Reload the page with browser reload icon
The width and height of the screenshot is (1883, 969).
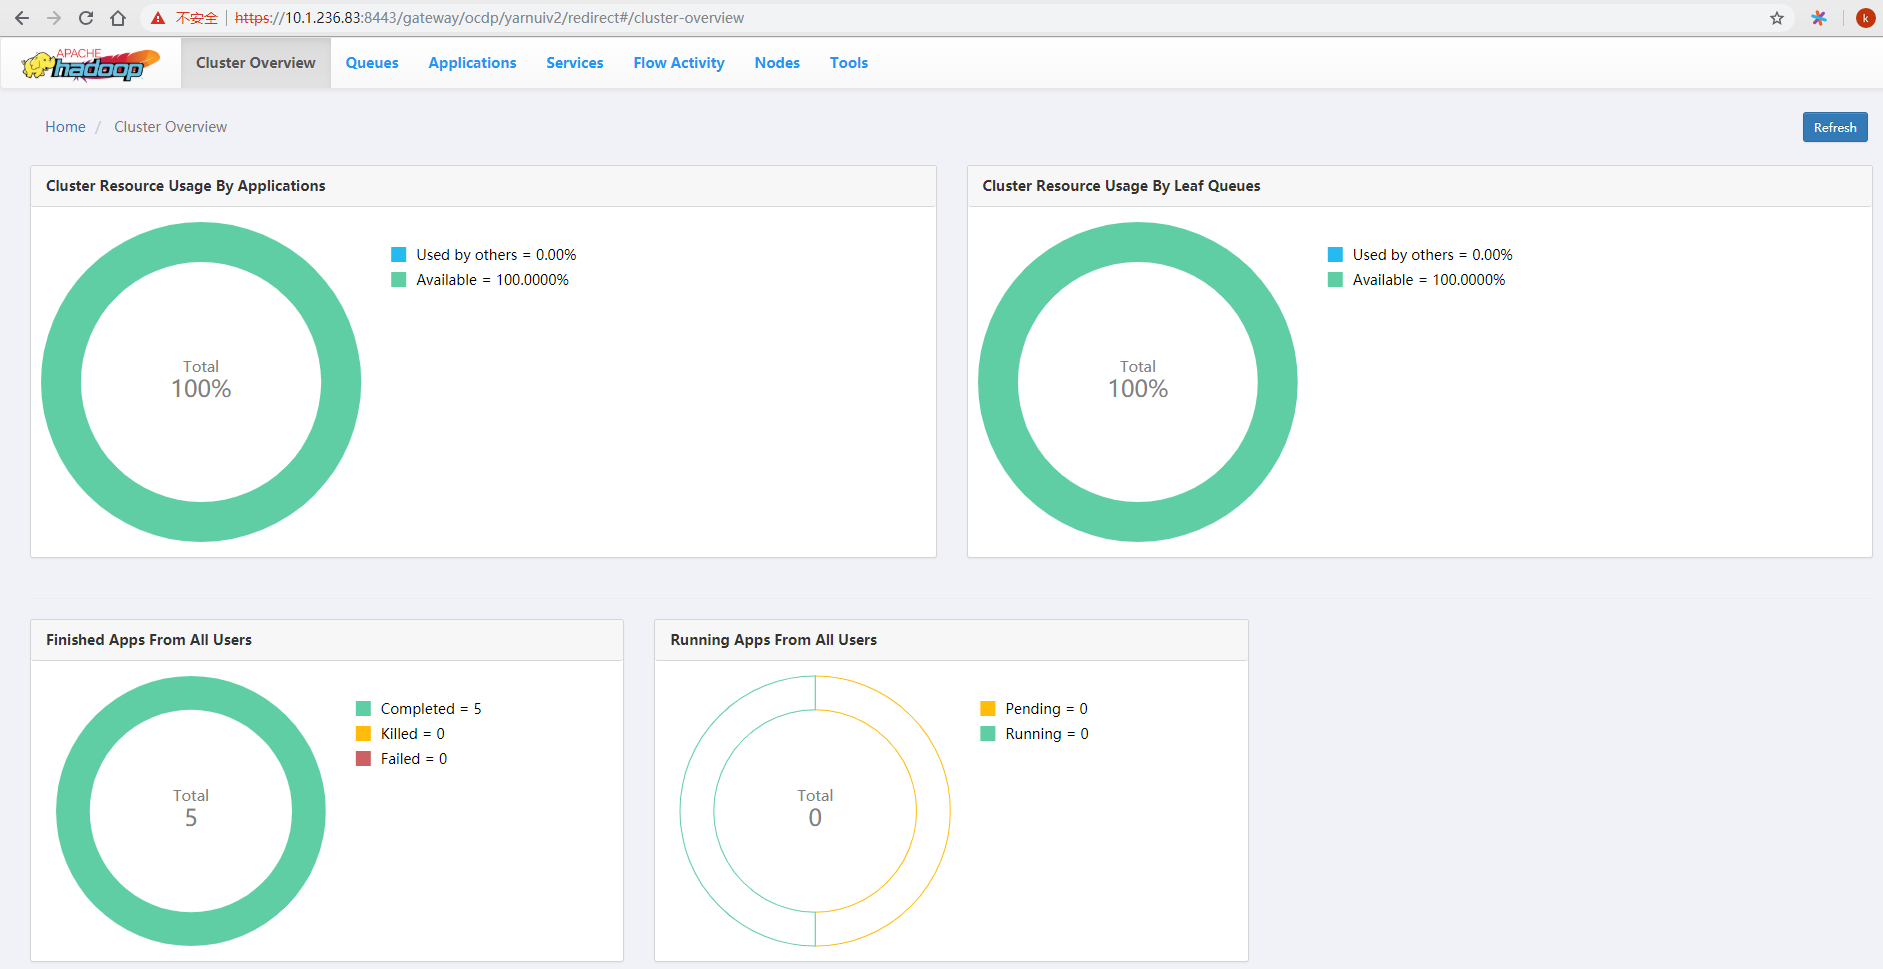(x=86, y=18)
